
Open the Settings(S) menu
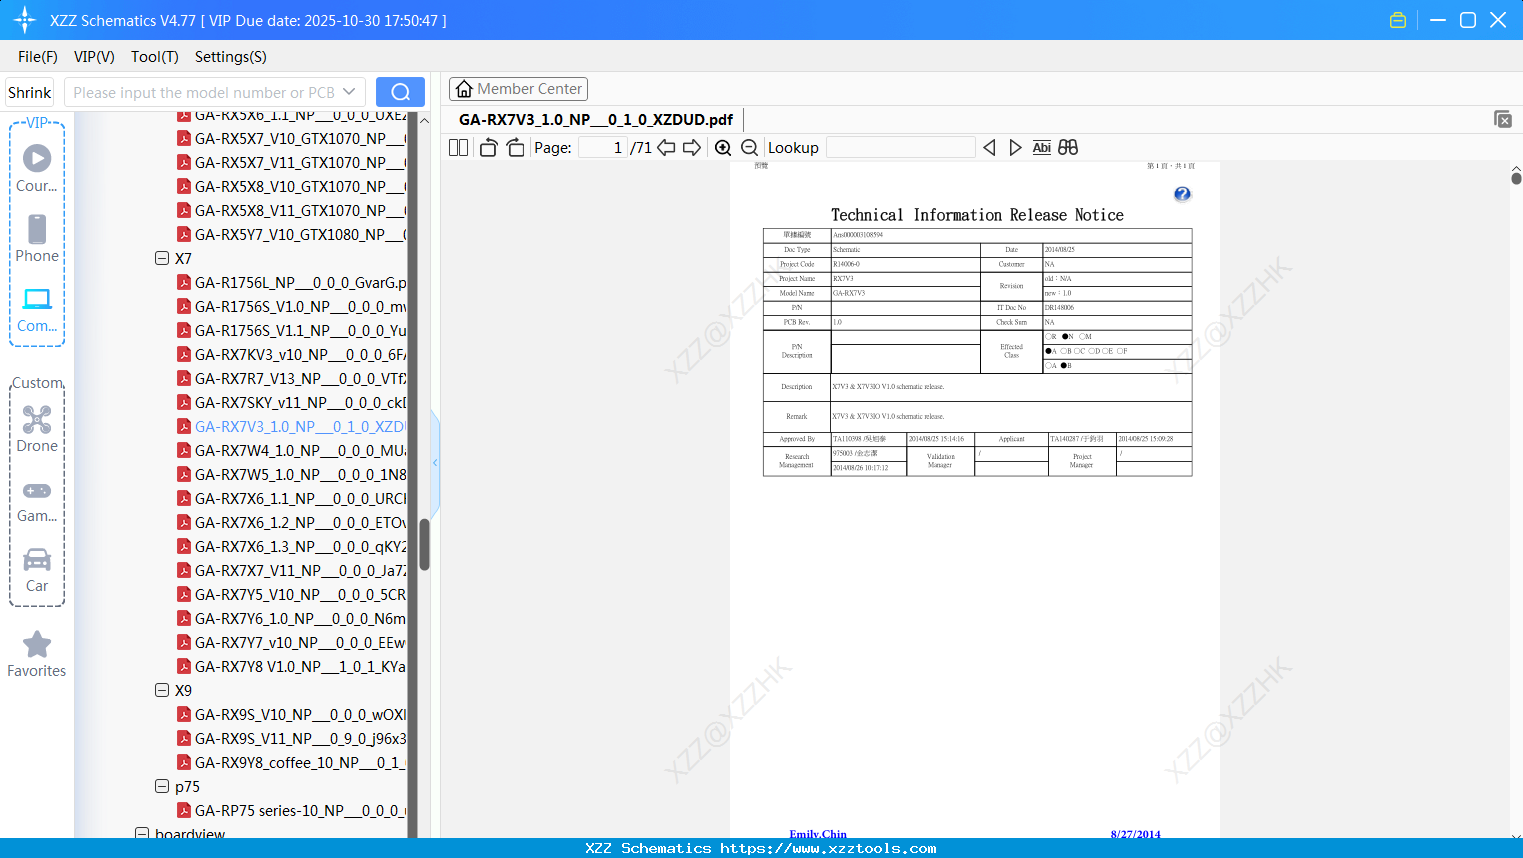click(231, 57)
